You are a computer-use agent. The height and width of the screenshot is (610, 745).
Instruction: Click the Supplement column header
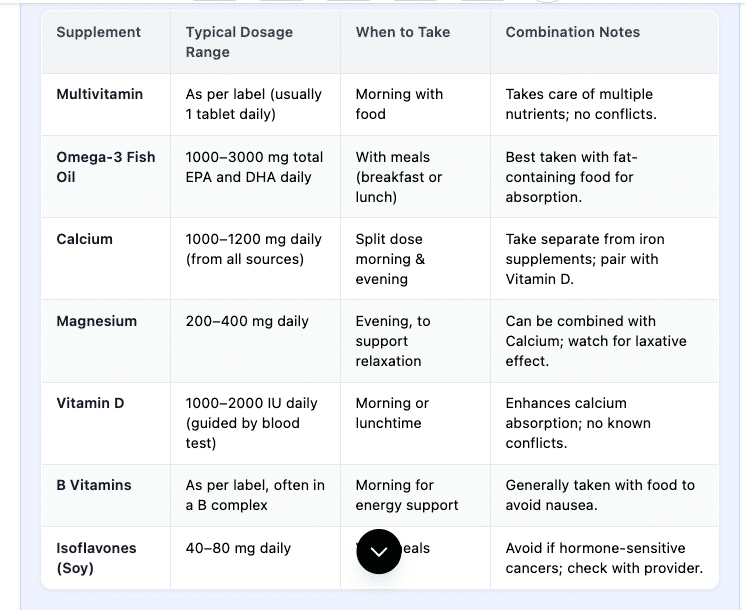[97, 32]
